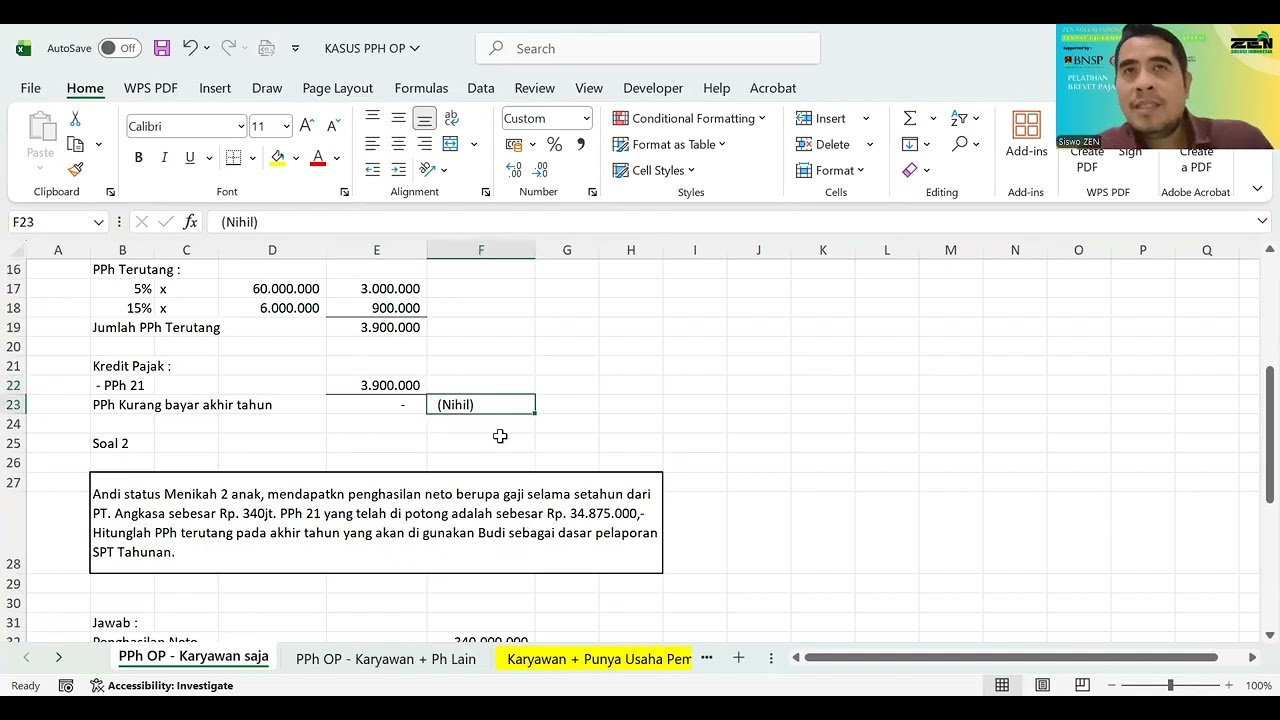The width and height of the screenshot is (1280, 720).
Task: Switch to the Data tab
Action: [481, 88]
